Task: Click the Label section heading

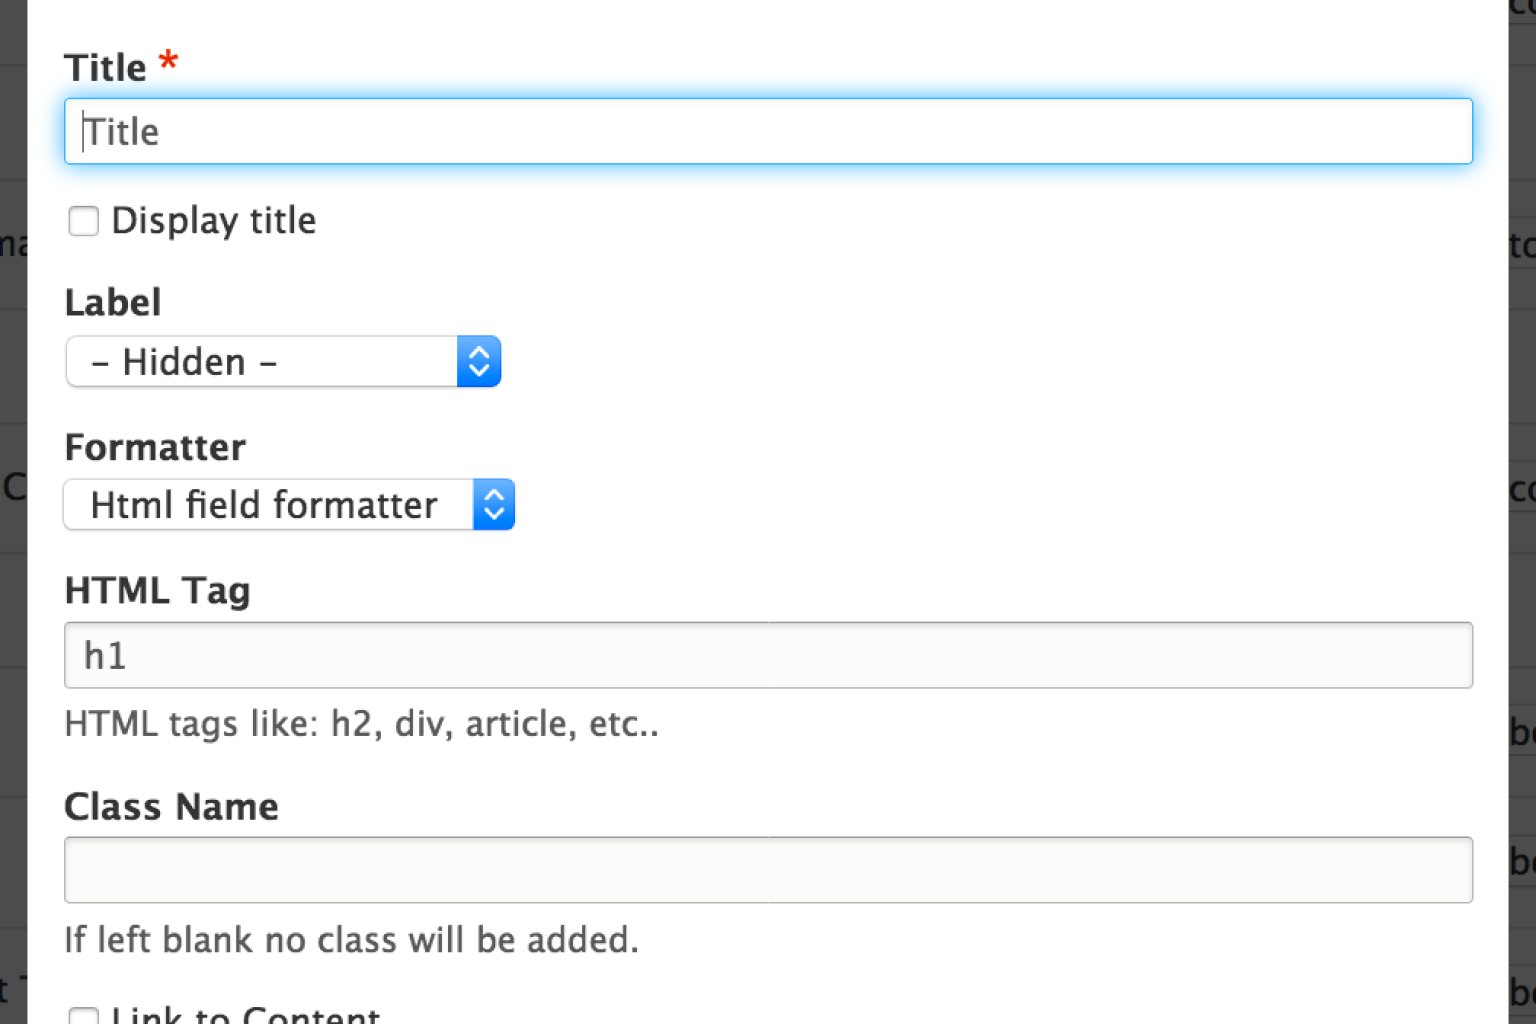Action: (x=112, y=301)
